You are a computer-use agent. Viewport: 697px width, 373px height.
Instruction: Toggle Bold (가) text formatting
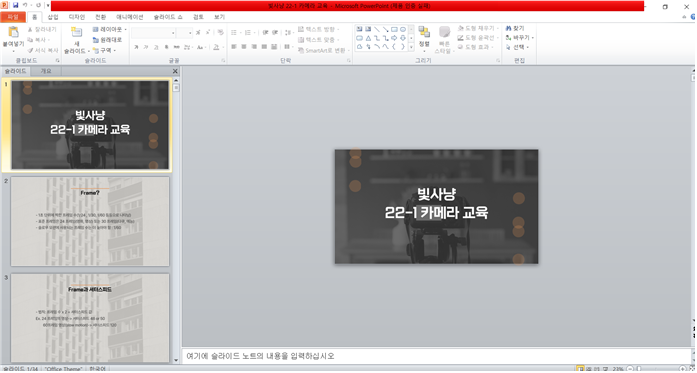[x=136, y=47]
